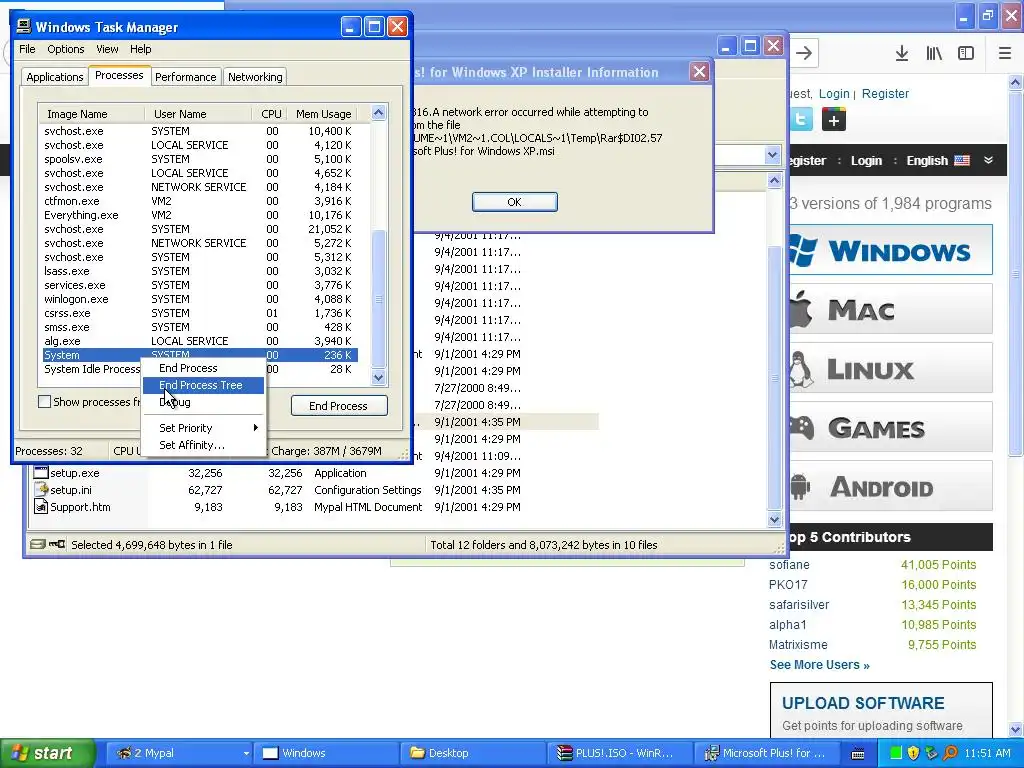The image size is (1024, 768).
Task: Sort processes by CPU column
Action: coord(271,114)
